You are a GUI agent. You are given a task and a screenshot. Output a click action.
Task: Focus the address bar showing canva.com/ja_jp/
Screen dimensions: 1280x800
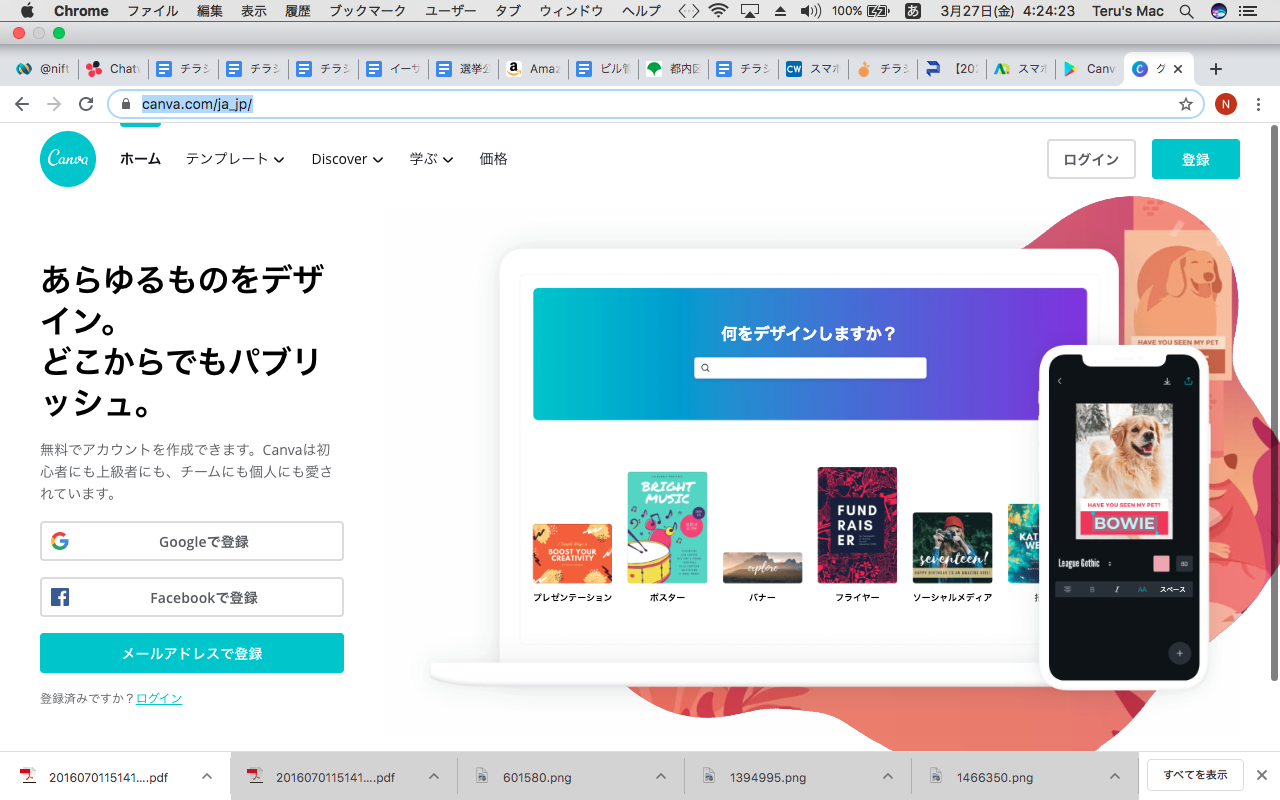[658, 104]
